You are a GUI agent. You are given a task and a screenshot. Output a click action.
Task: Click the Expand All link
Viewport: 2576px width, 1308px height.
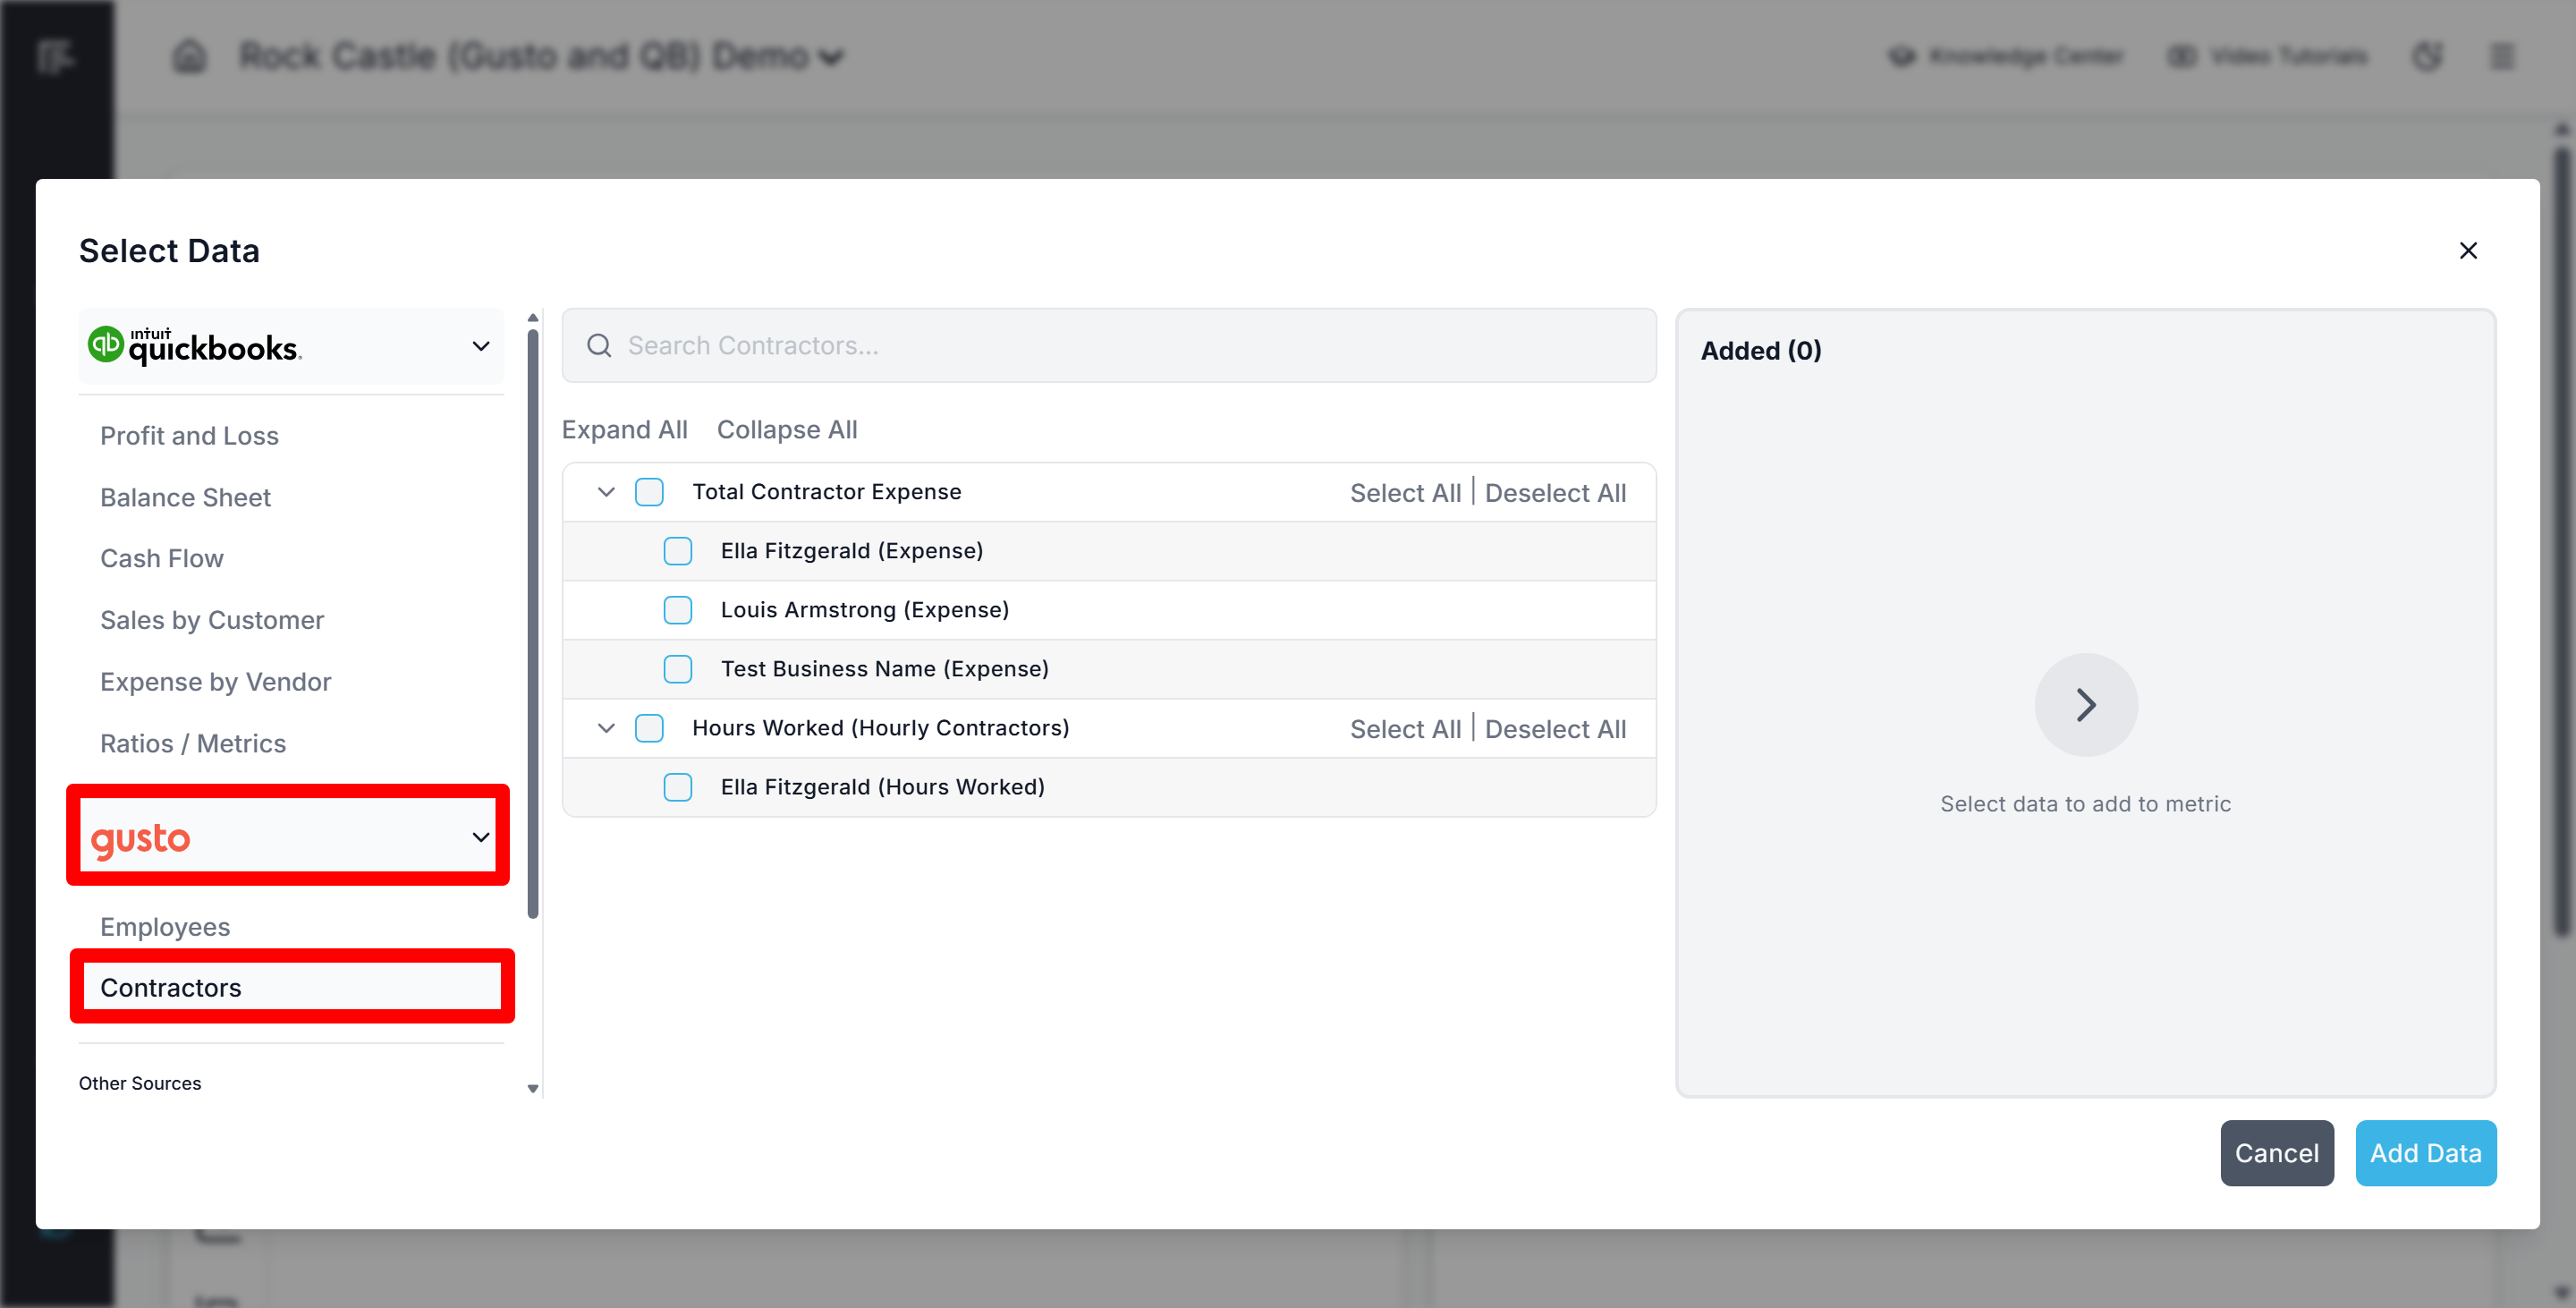coord(624,429)
